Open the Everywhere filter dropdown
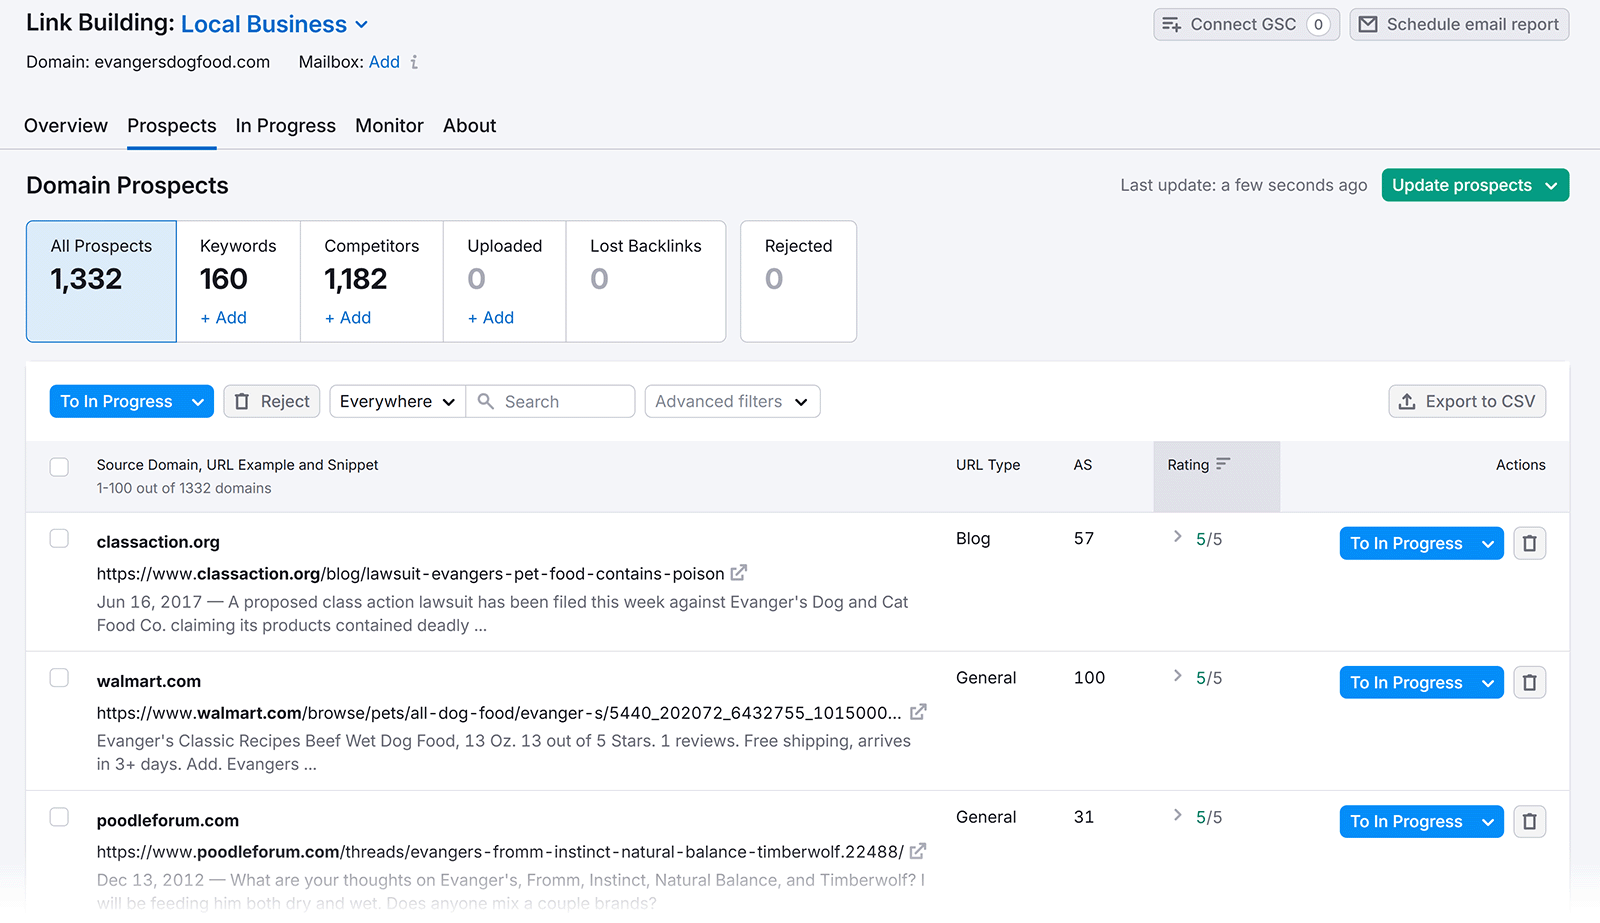This screenshot has height=923, width=1600. [396, 401]
